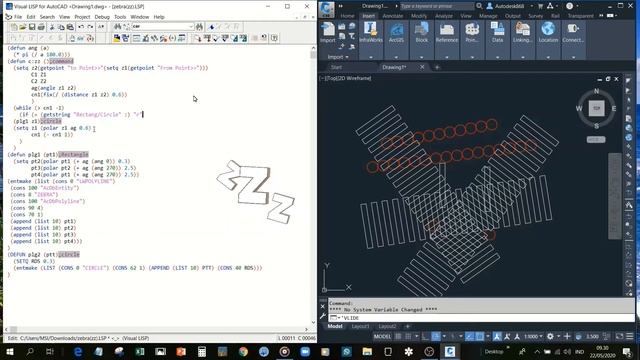Switch to Layout2 tab
The height and width of the screenshot is (360, 640).
click(x=387, y=327)
